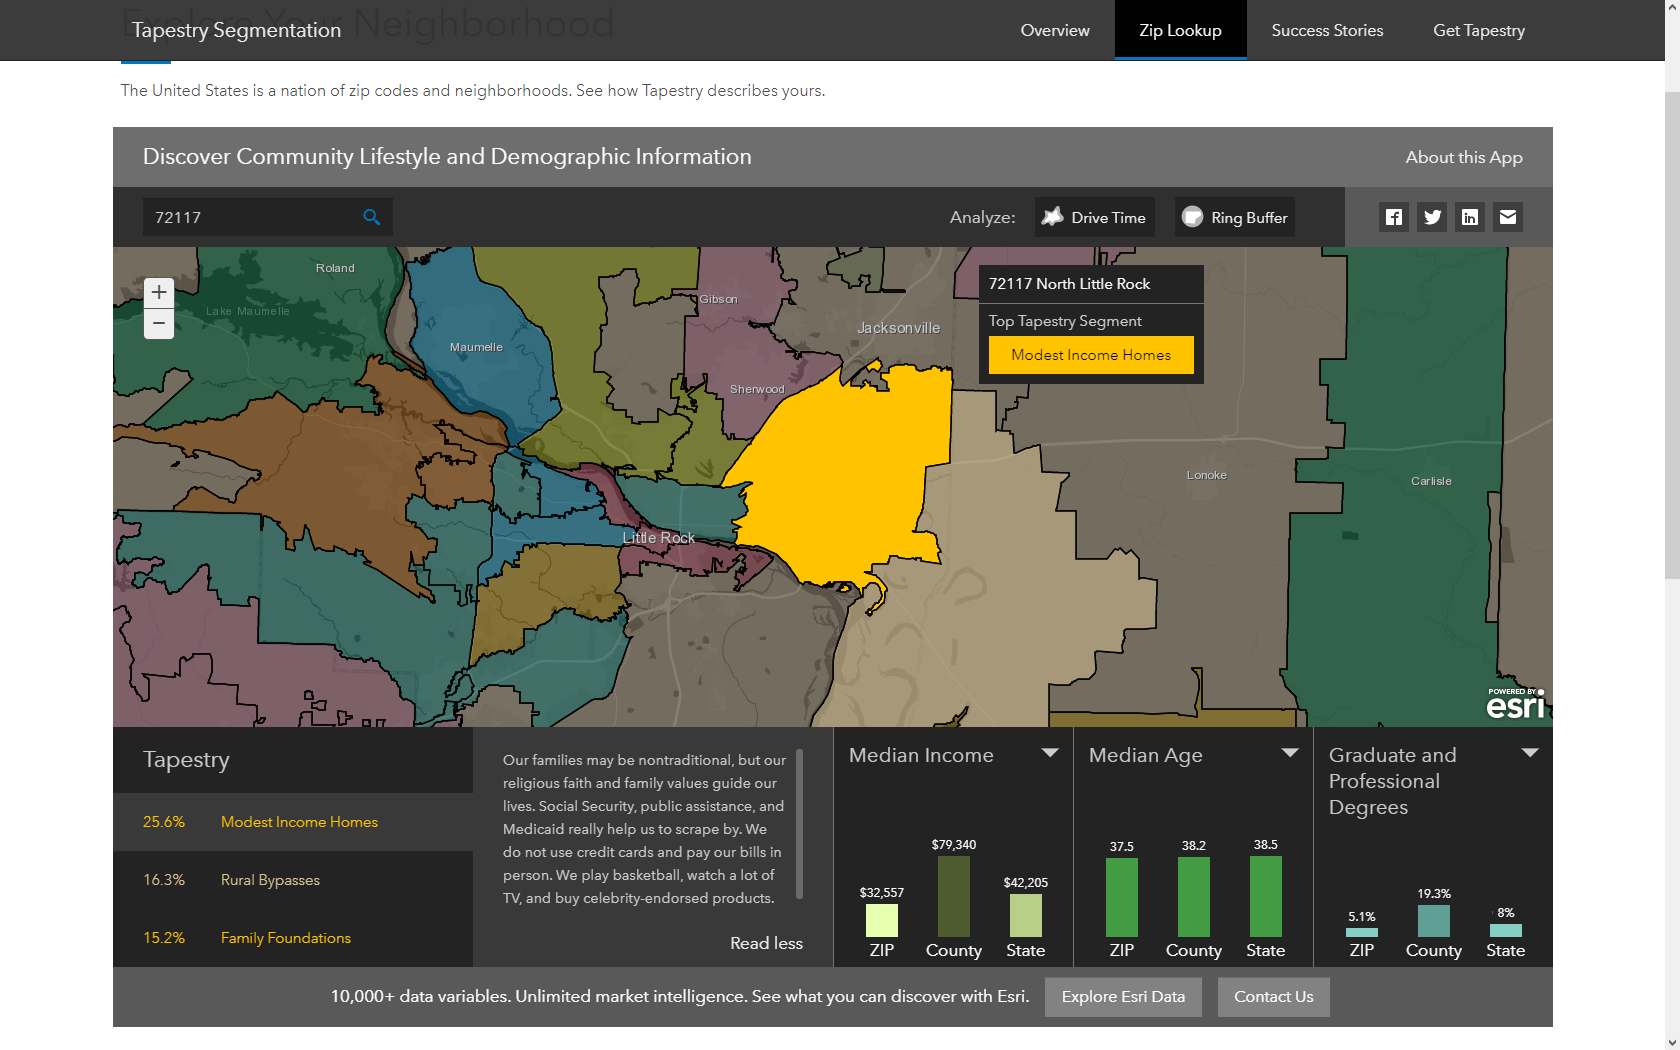
Task: Click Median Income County bar $79,340
Action: pyautogui.click(x=954, y=896)
